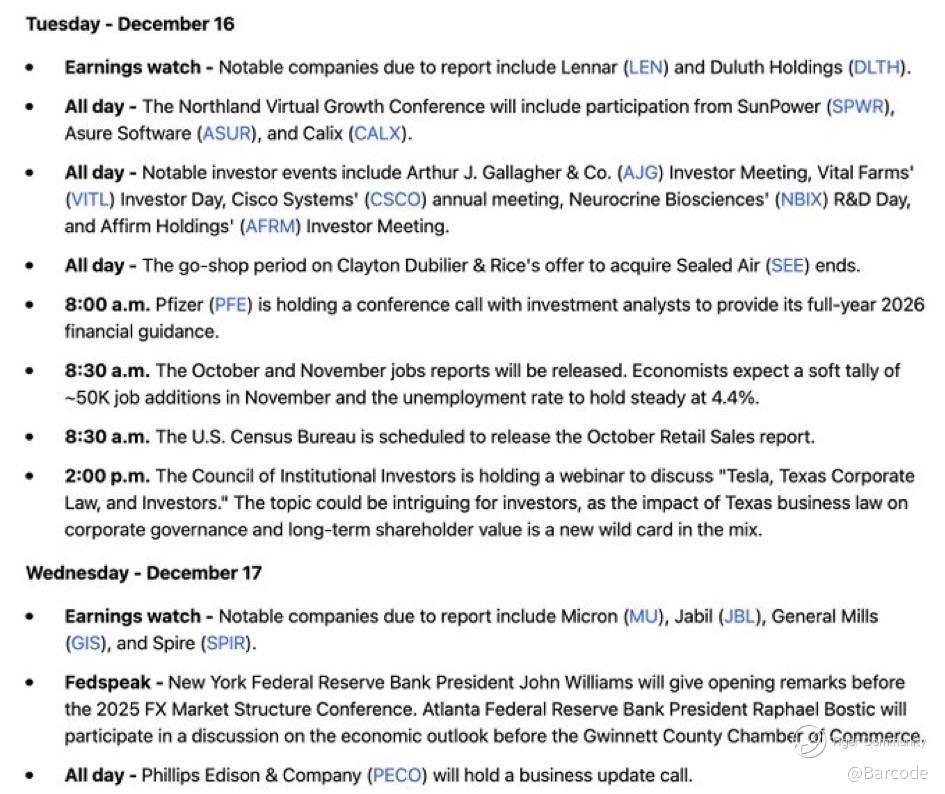Open the LEN ticker link
The width and height of the screenshot is (945, 794).
point(645,67)
